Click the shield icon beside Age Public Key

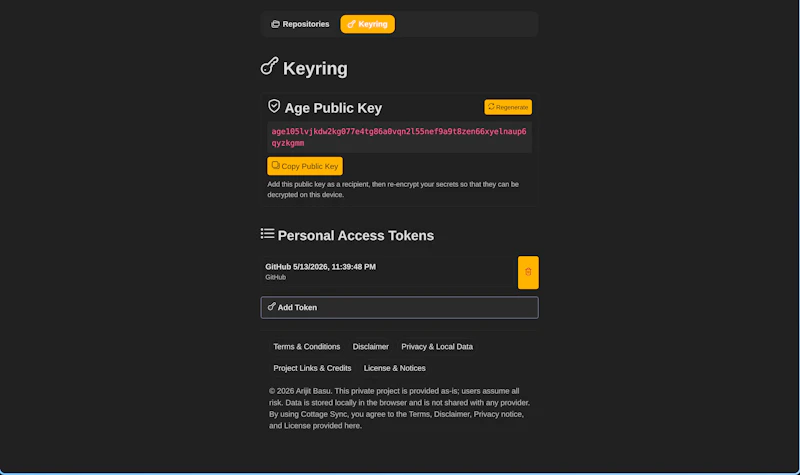274,106
